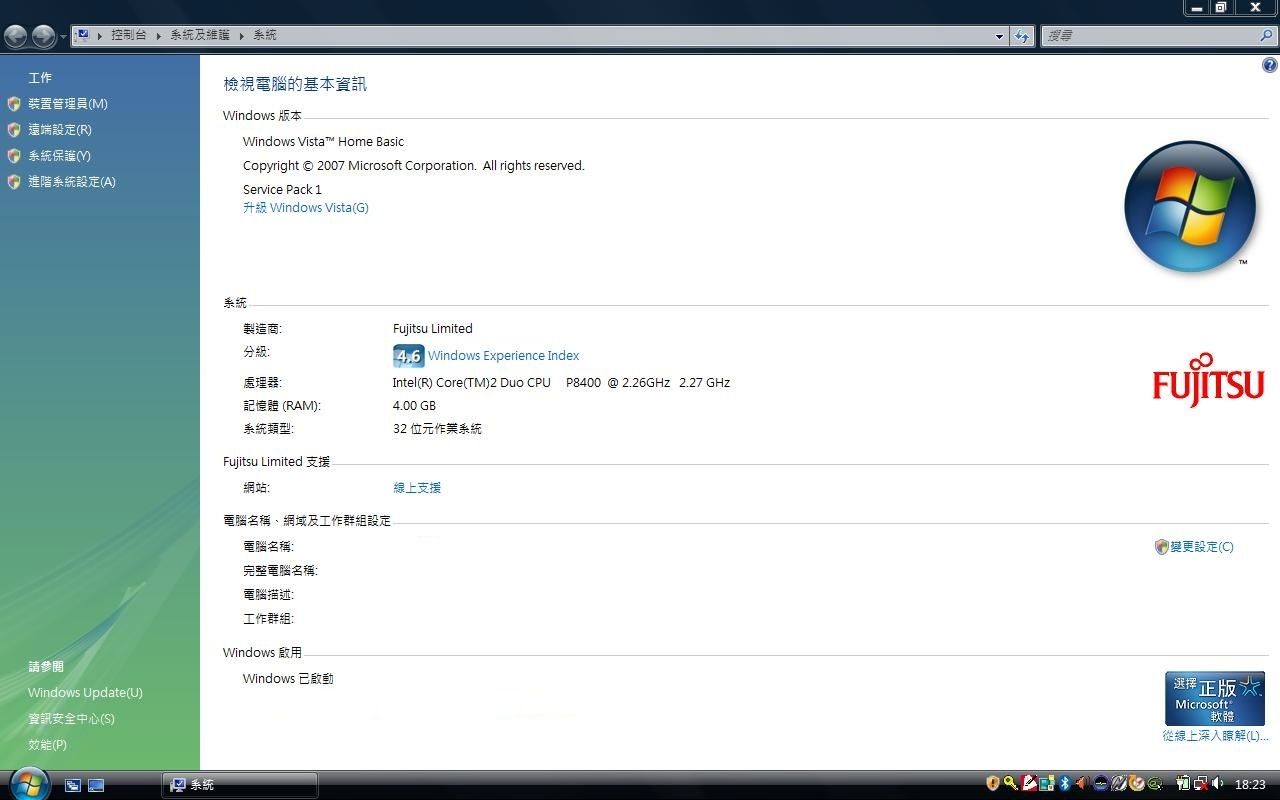1280x800 pixels.
Task: Open the blue Help question mark icon
Action: coord(1270,65)
